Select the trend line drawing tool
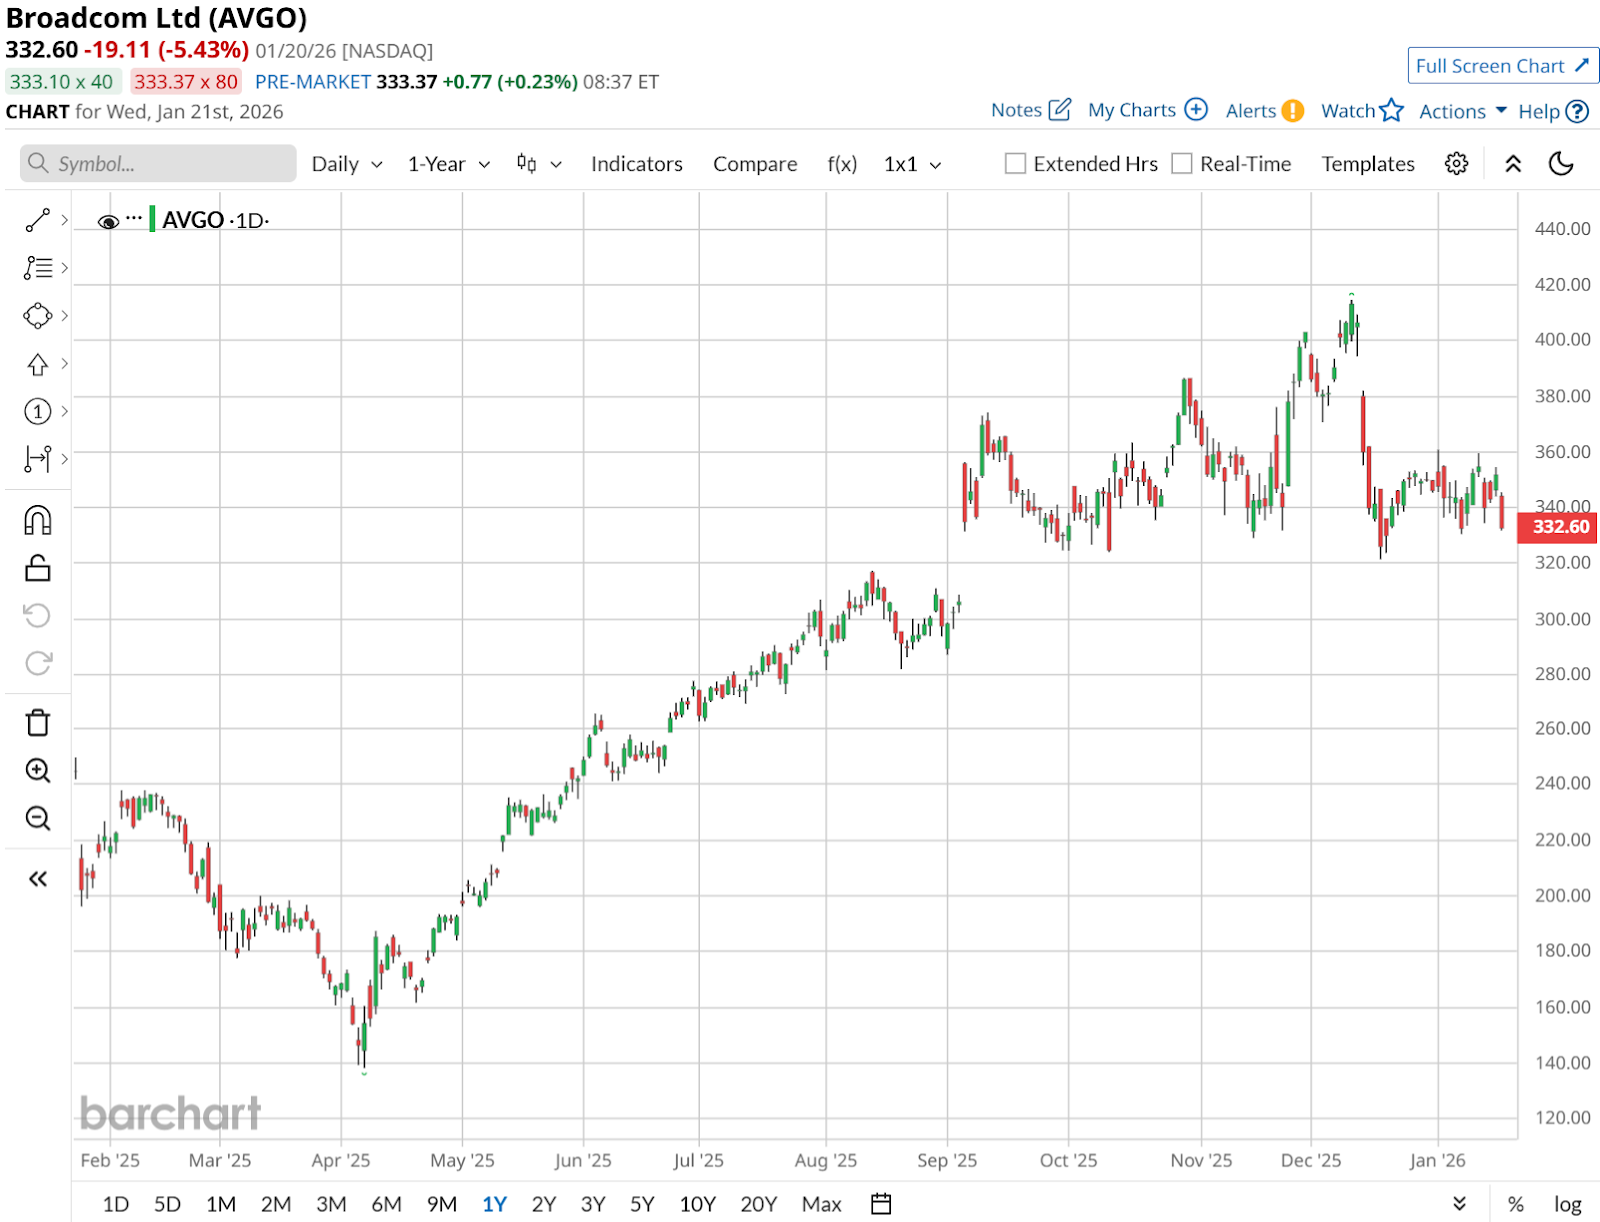This screenshot has width=1600, height=1222. click(x=38, y=220)
